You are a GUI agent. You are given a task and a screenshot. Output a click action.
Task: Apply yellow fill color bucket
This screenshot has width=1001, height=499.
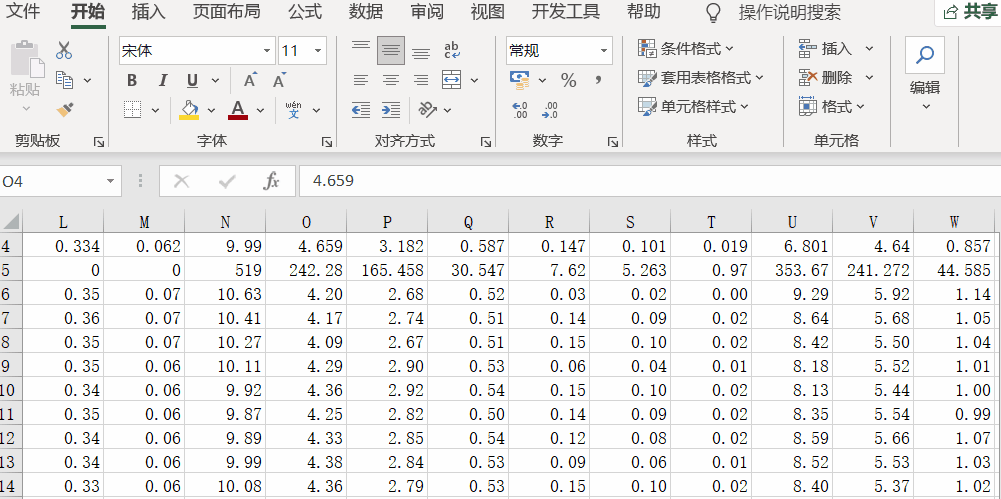[x=189, y=110]
